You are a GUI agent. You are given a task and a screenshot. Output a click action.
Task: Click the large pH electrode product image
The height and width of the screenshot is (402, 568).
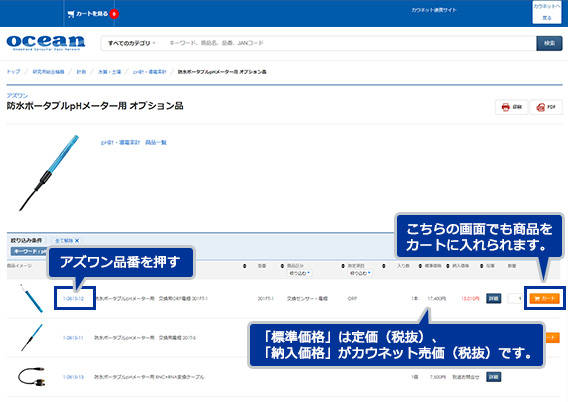pos(49,173)
